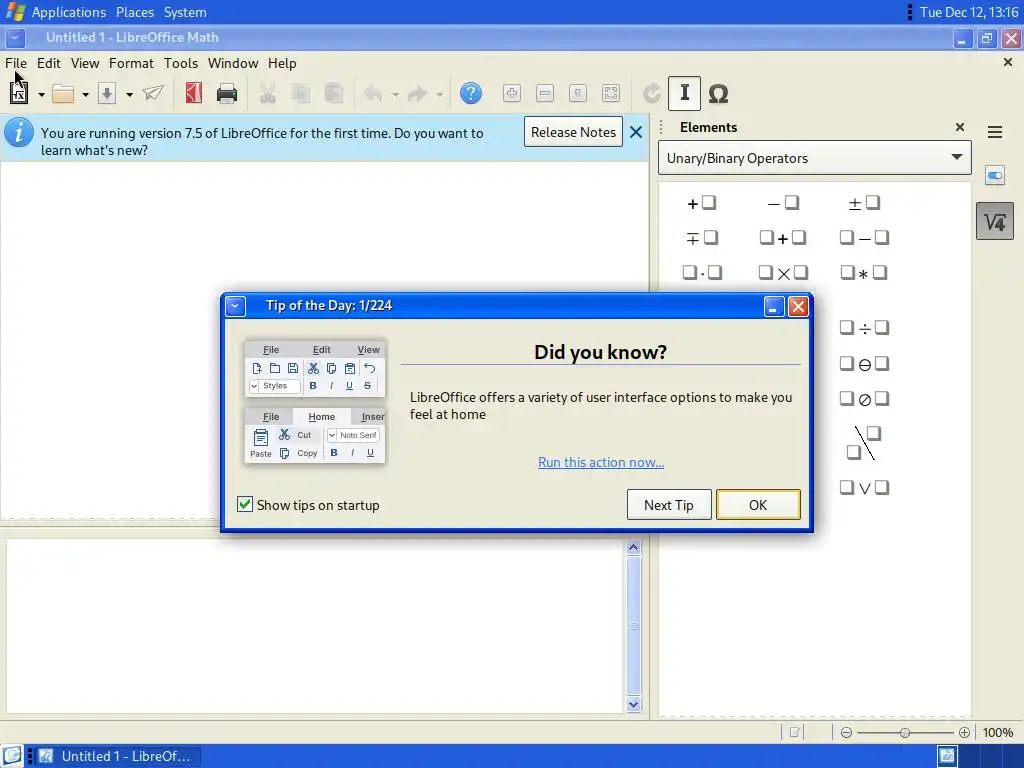Open the Save dropdown arrow
The width and height of the screenshot is (1024, 768).
coord(129,95)
